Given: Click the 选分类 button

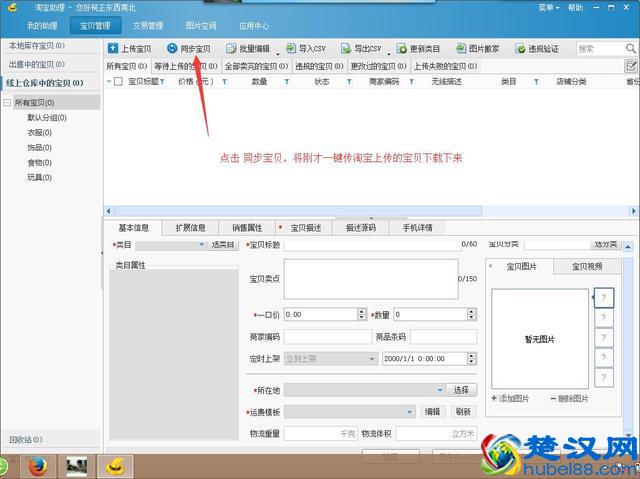Looking at the screenshot, I should 605,244.
